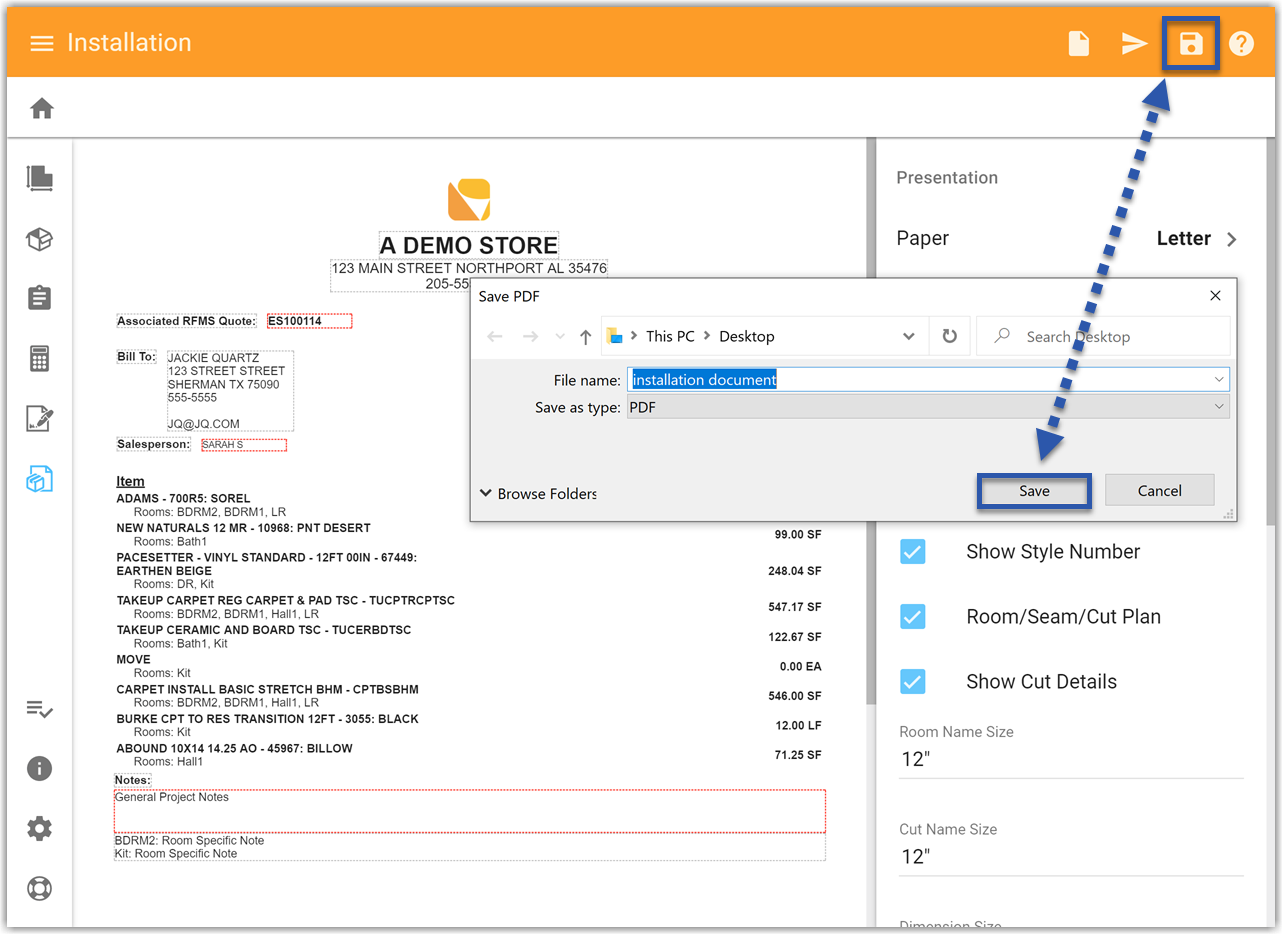The image size is (1283, 935).
Task: Go to the home icon
Action: click(41, 108)
